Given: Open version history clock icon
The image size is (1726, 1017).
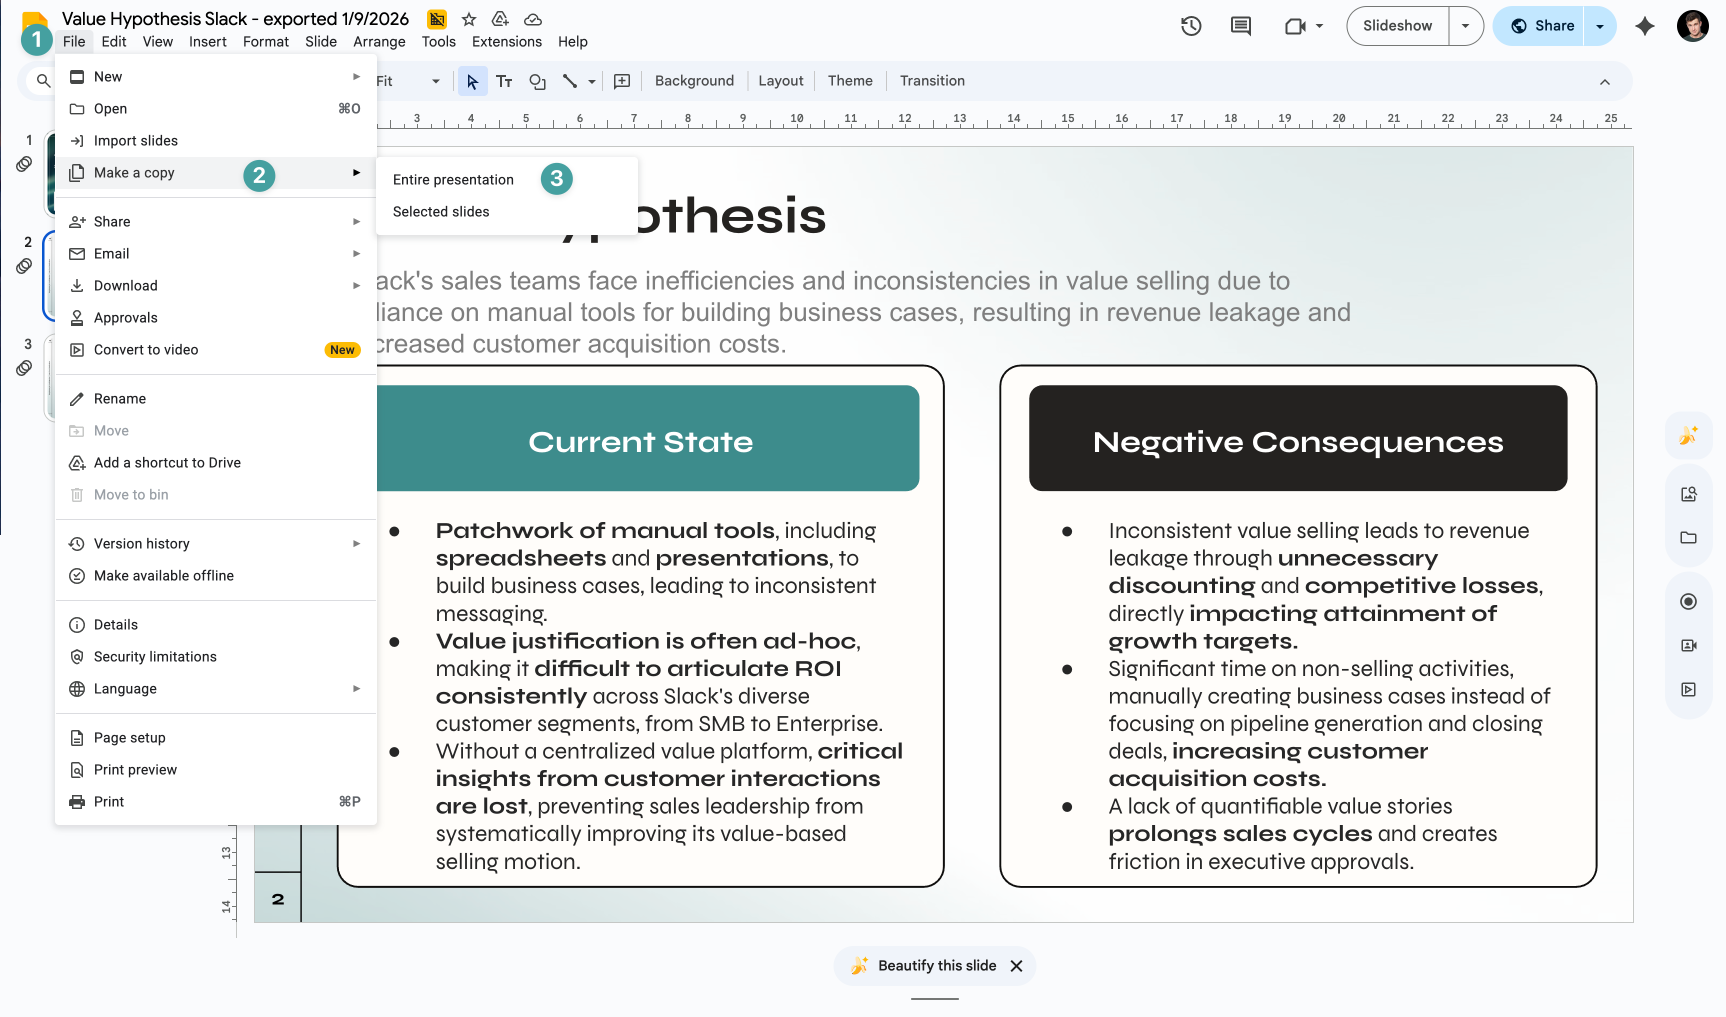Looking at the screenshot, I should point(1190,26).
